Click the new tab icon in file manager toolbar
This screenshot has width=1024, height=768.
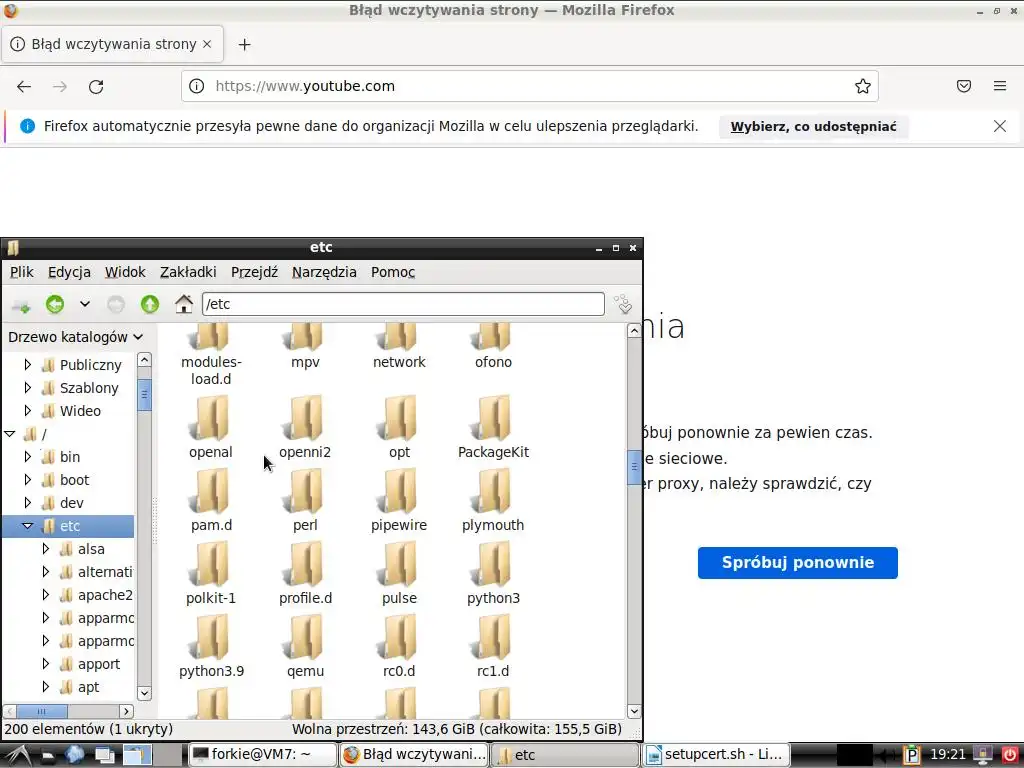22,305
